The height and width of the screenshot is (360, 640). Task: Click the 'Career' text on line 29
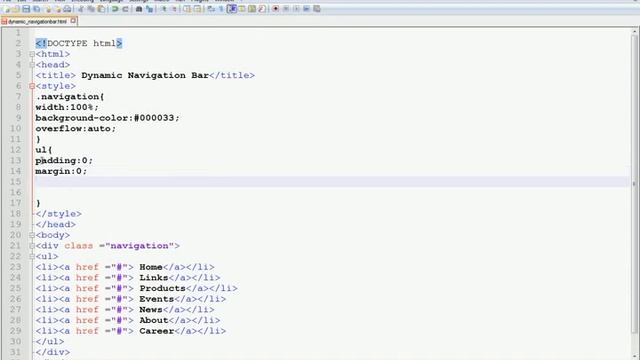pos(157,331)
